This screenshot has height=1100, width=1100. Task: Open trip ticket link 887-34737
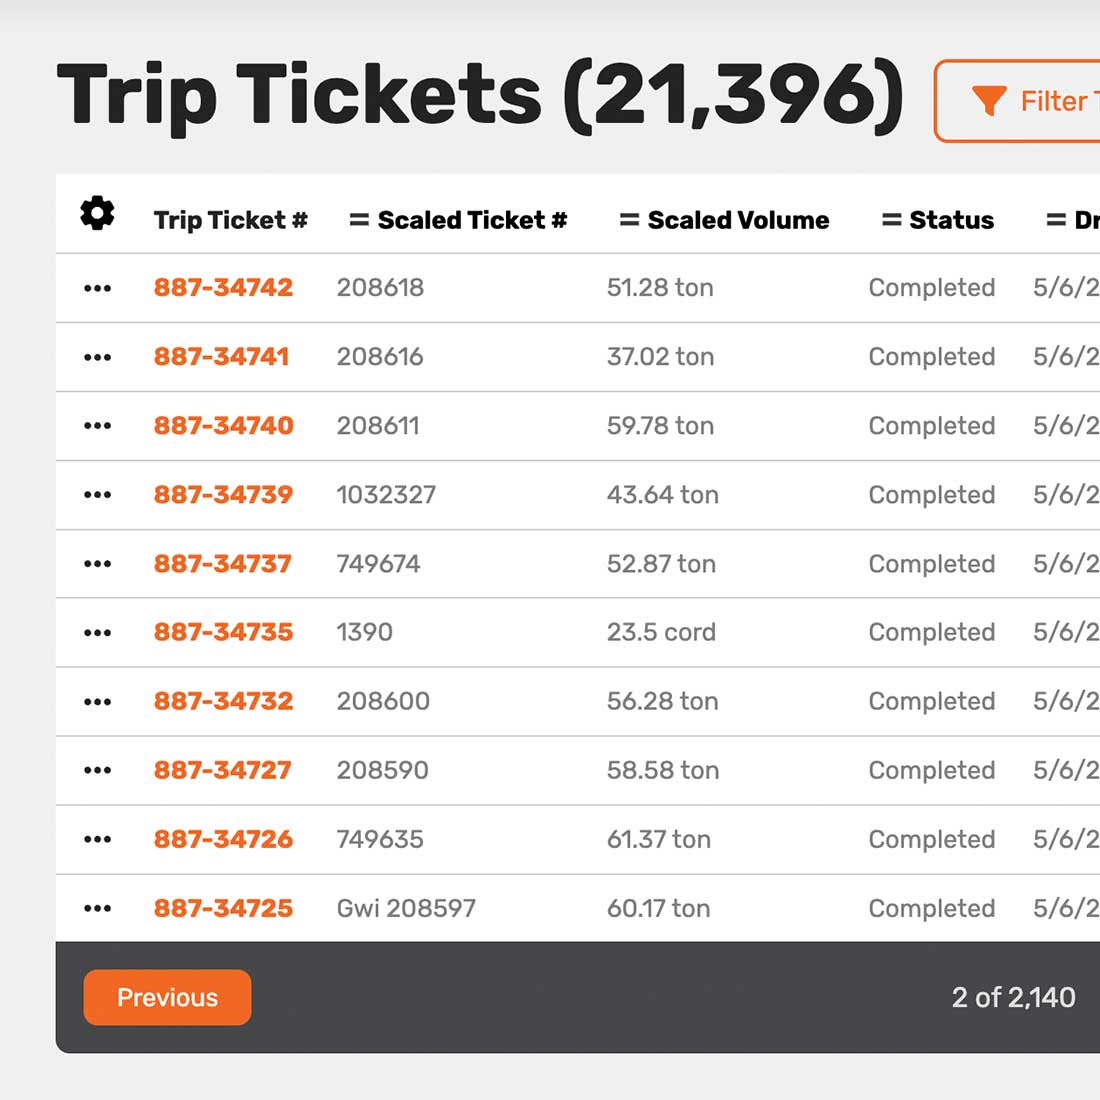click(222, 564)
